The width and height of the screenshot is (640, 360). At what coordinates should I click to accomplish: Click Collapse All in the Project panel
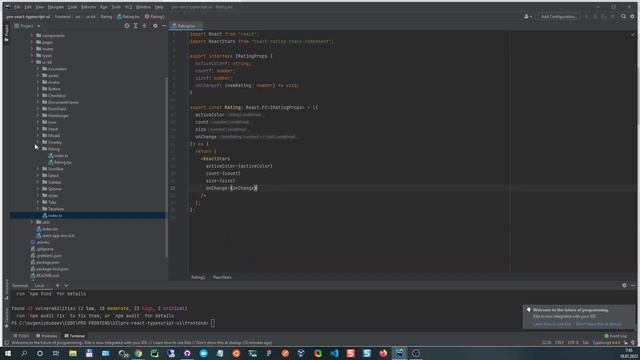tap(144, 26)
